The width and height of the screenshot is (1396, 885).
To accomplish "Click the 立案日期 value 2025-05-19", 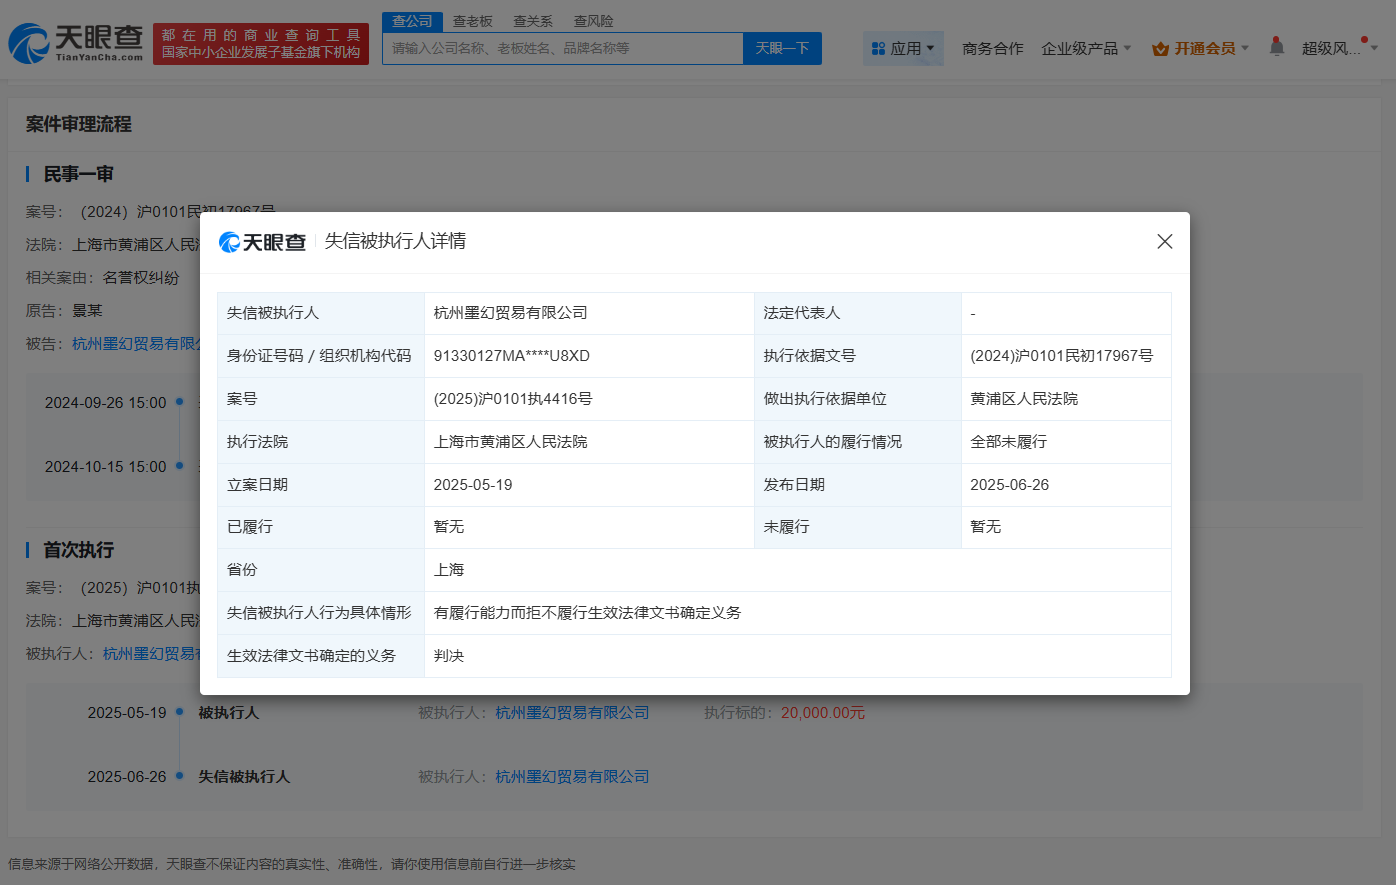I will 472,485.
